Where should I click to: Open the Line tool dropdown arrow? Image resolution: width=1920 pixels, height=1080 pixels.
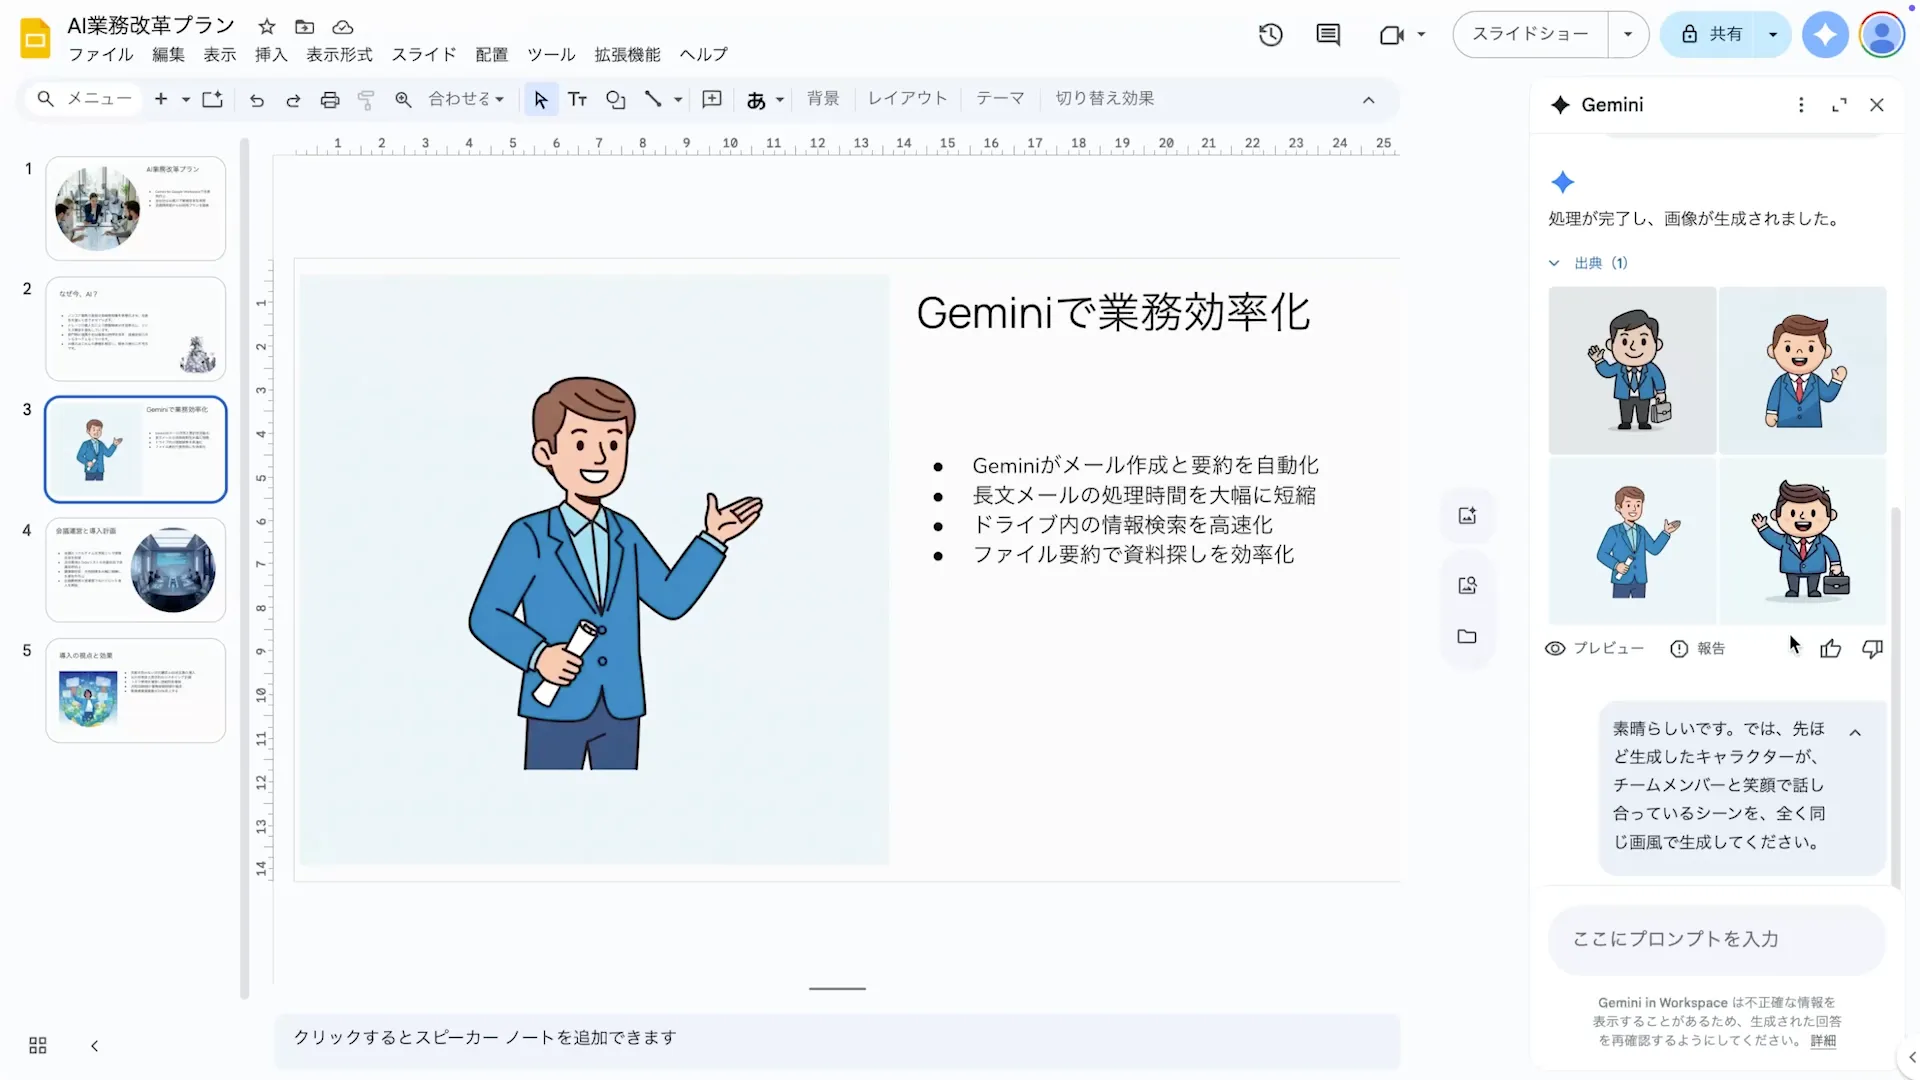point(677,99)
